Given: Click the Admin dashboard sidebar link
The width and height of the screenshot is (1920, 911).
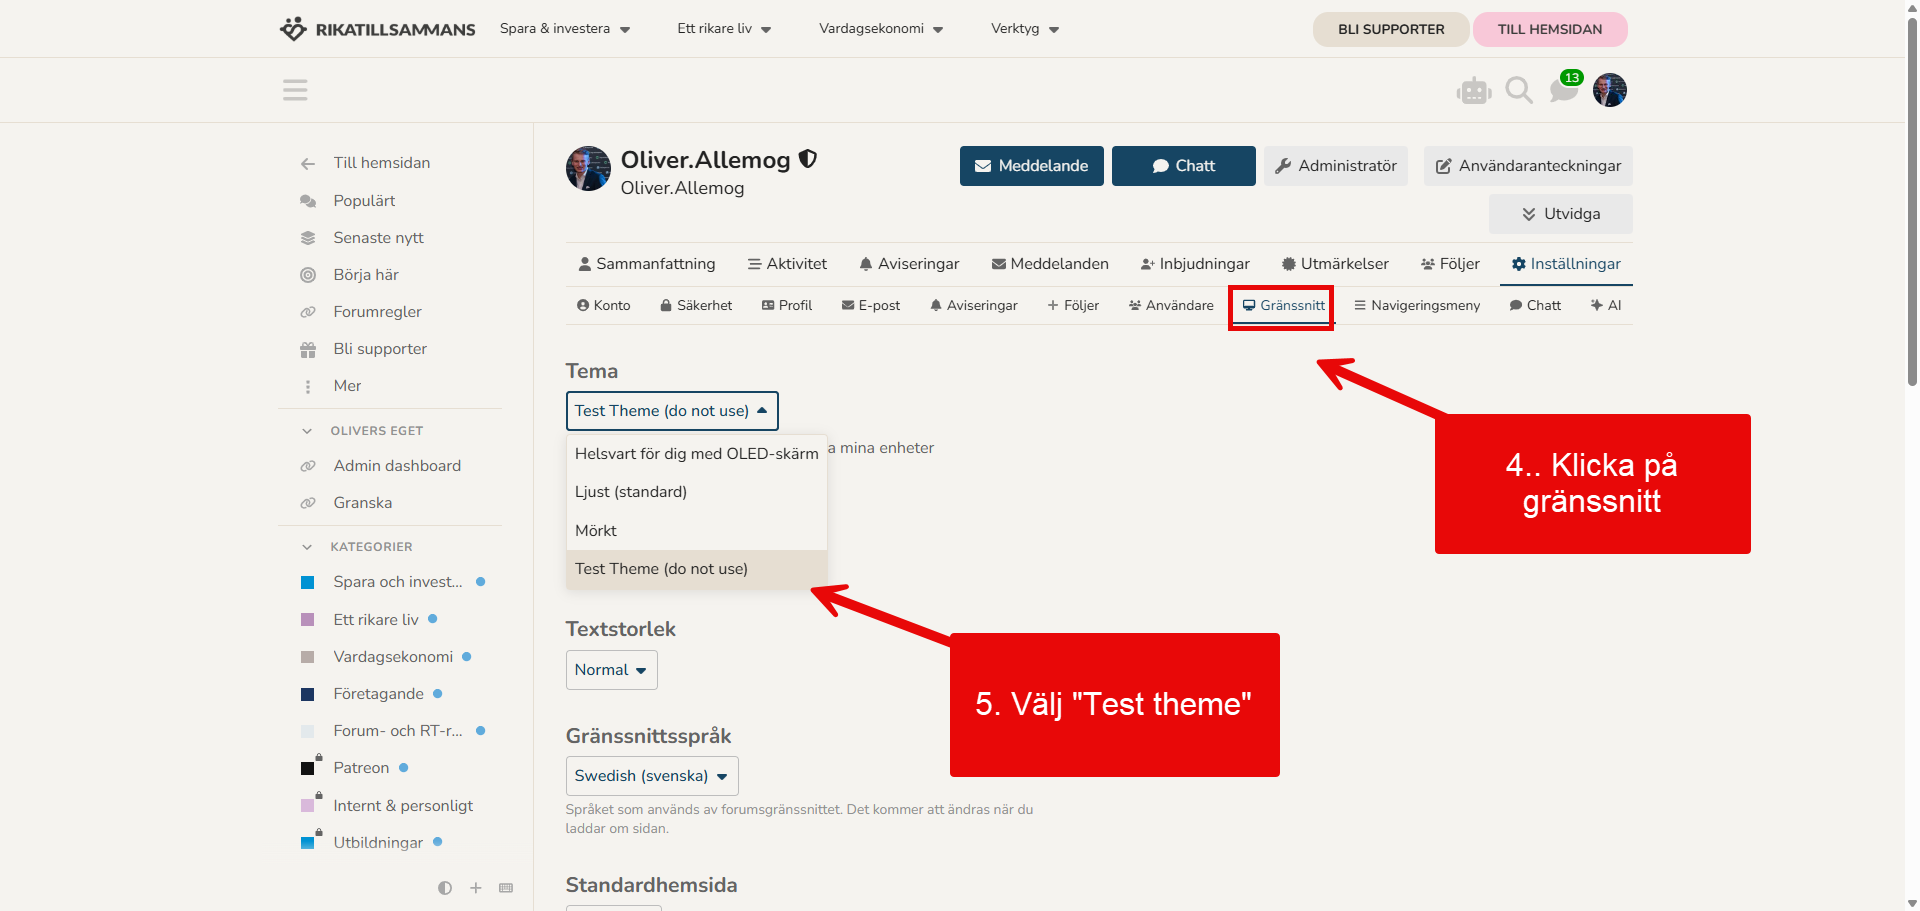Looking at the screenshot, I should (397, 466).
